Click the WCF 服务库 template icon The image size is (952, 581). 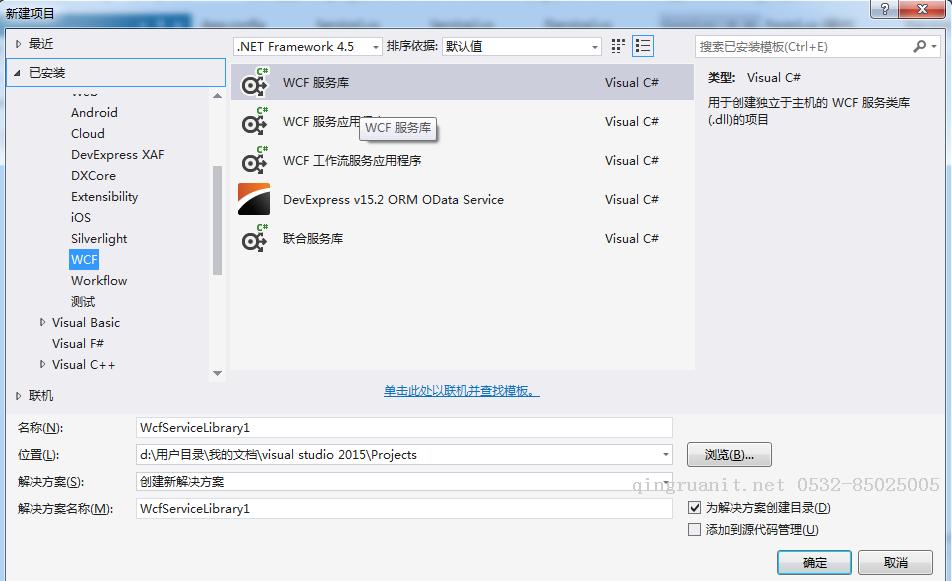click(254, 82)
